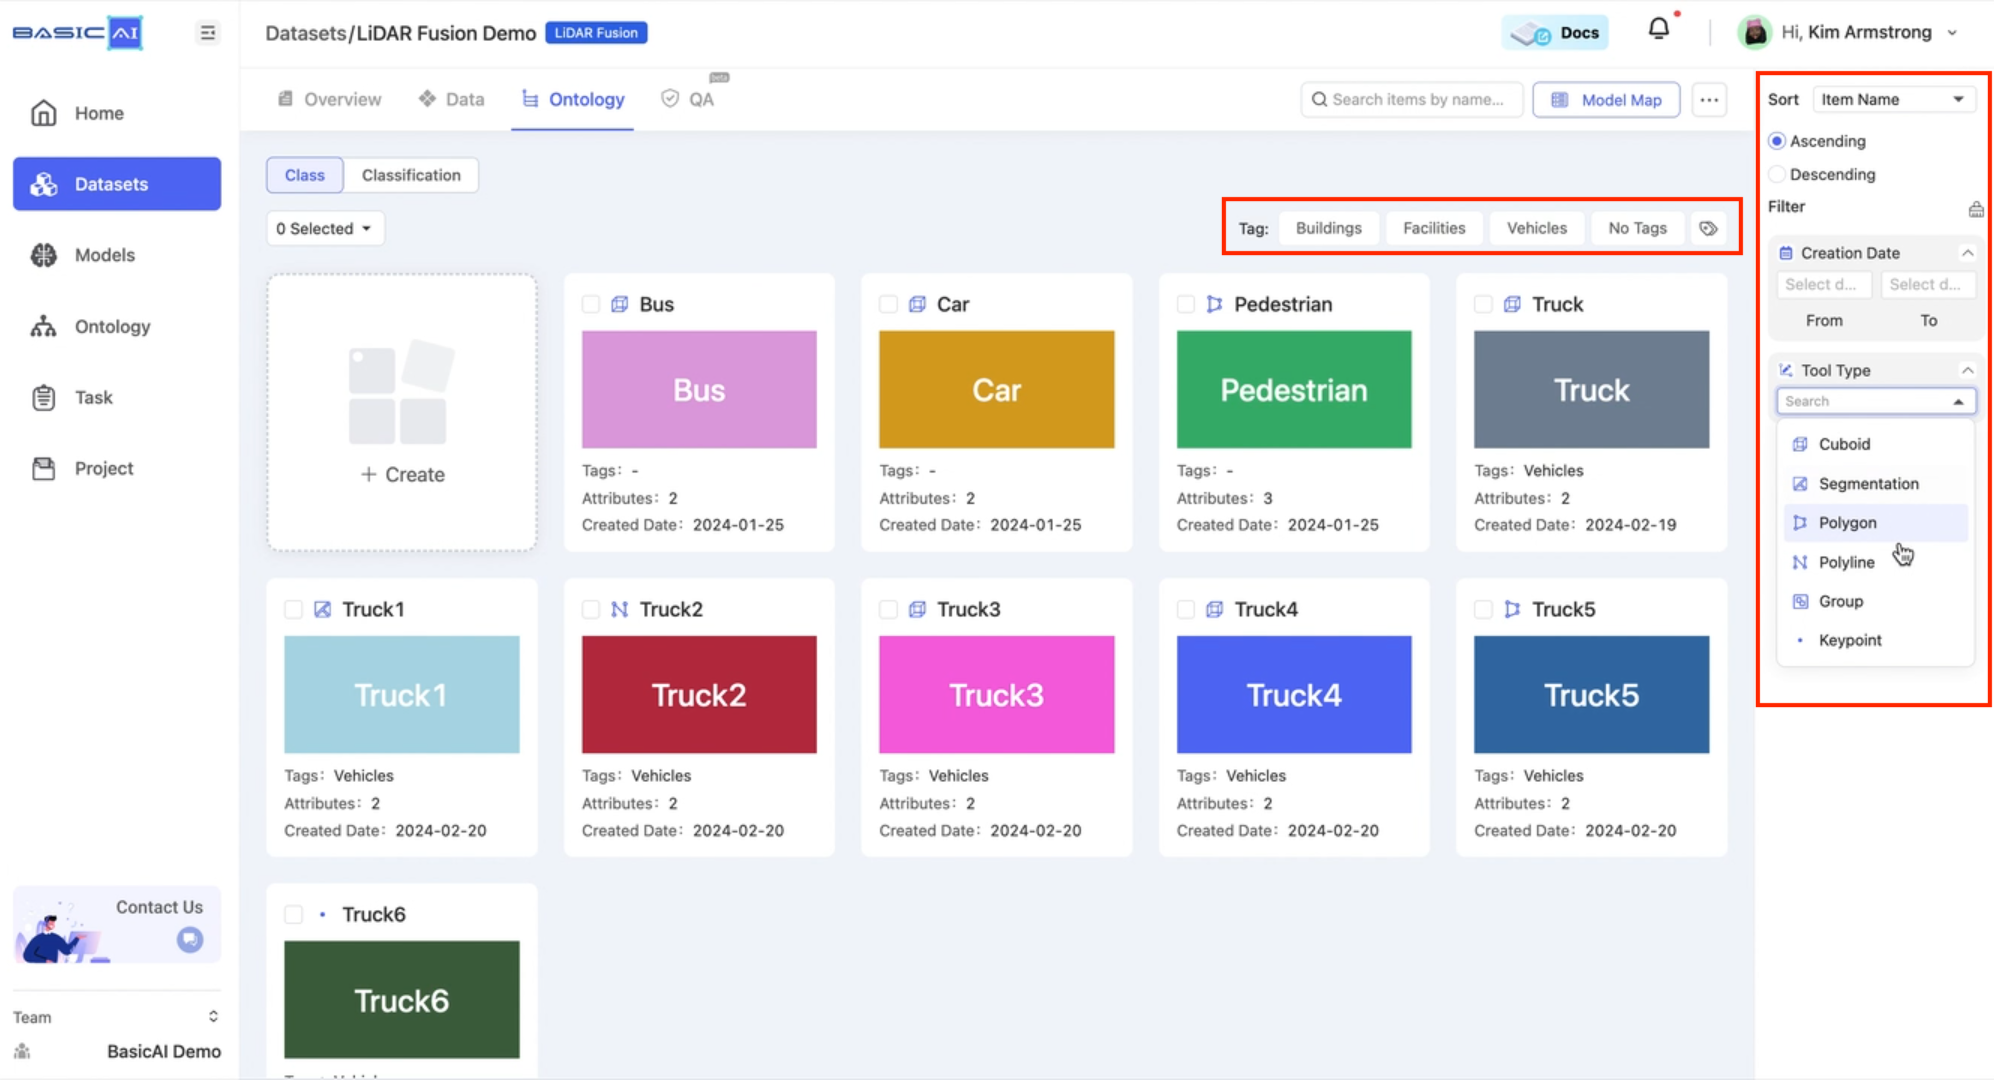Select the Keypoint tool type filter

click(x=1853, y=640)
